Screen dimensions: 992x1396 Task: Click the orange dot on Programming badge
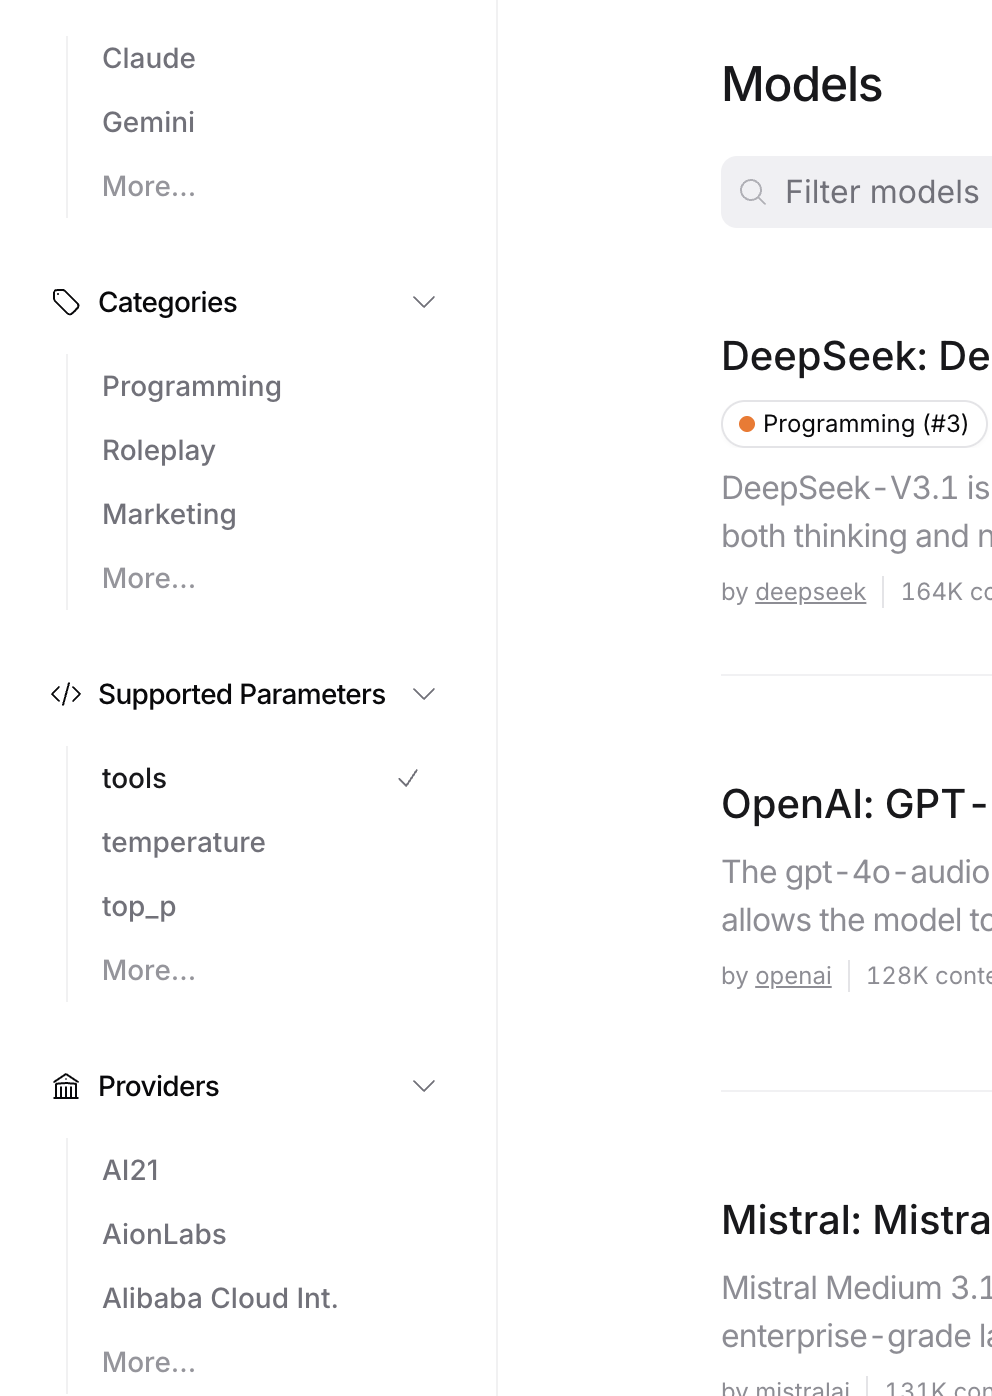click(x=747, y=424)
